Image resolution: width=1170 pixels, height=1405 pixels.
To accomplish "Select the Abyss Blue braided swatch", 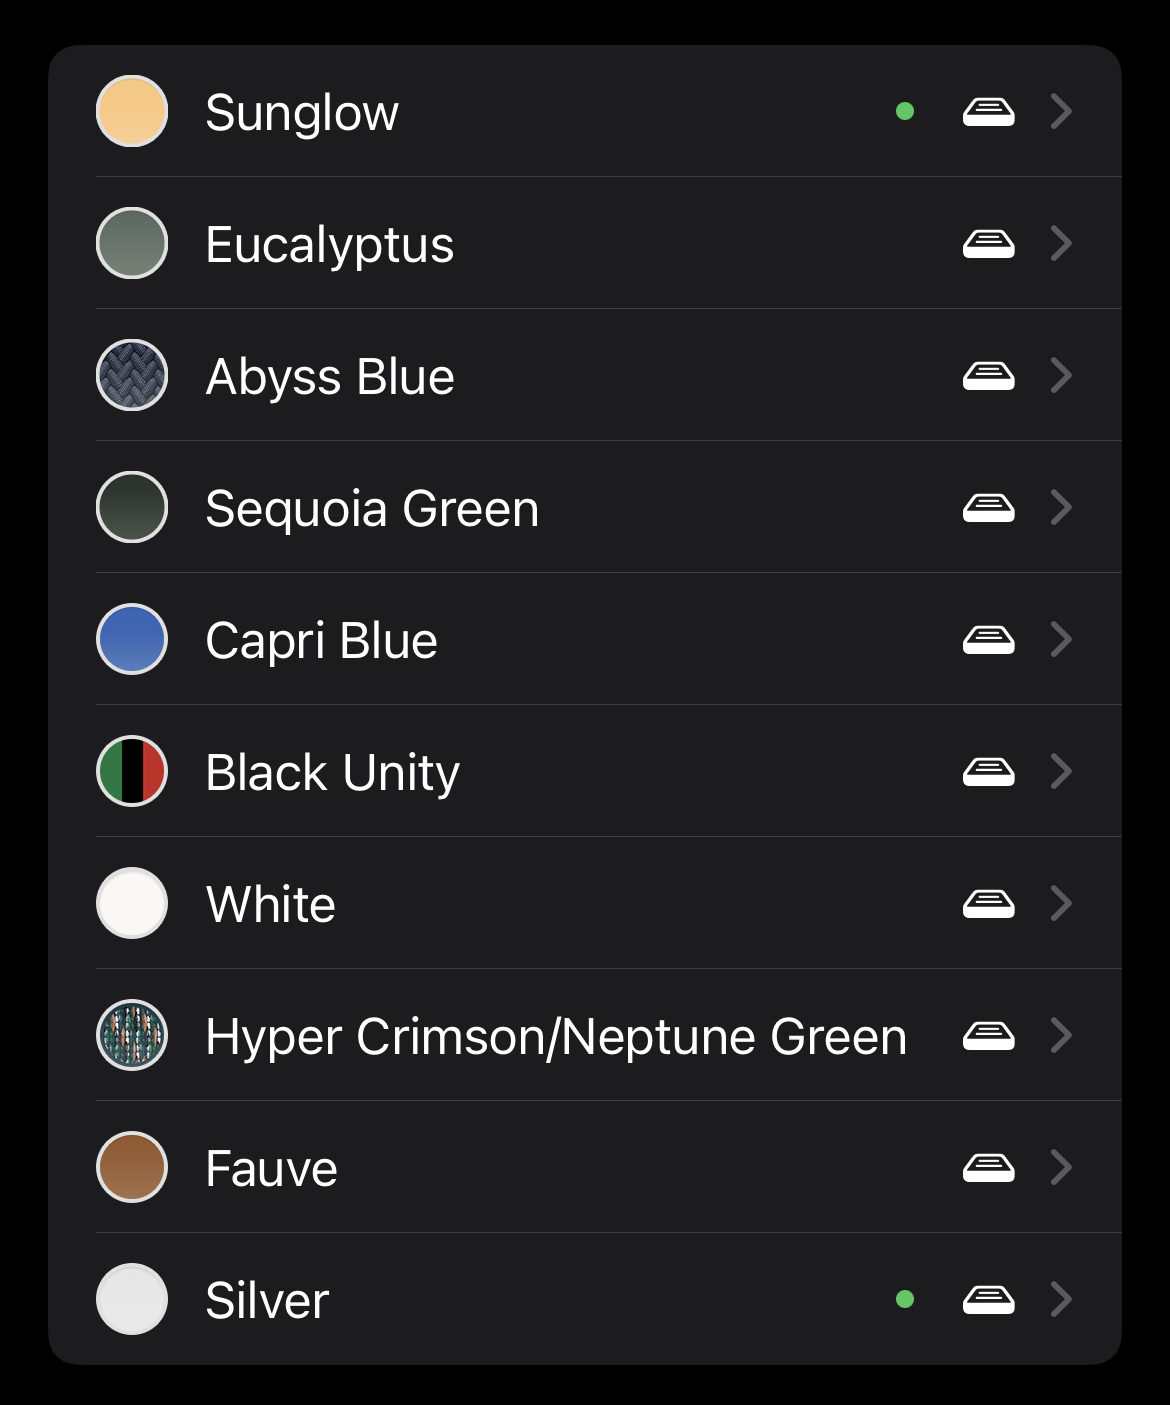I will click(132, 375).
